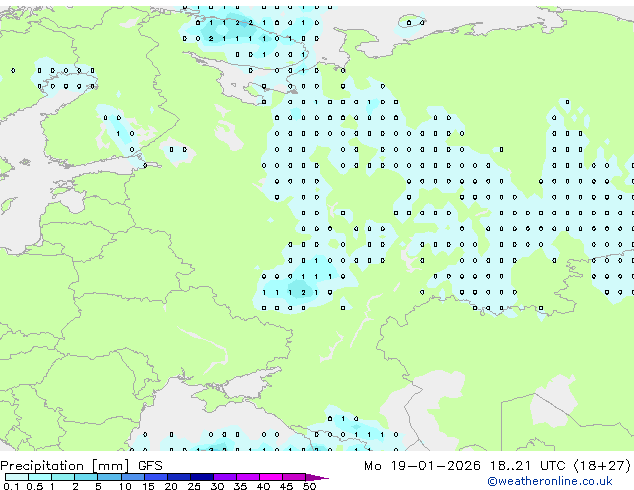Click the '18..21 UTC' time text
This screenshot has height=490, width=634.
[527, 466]
